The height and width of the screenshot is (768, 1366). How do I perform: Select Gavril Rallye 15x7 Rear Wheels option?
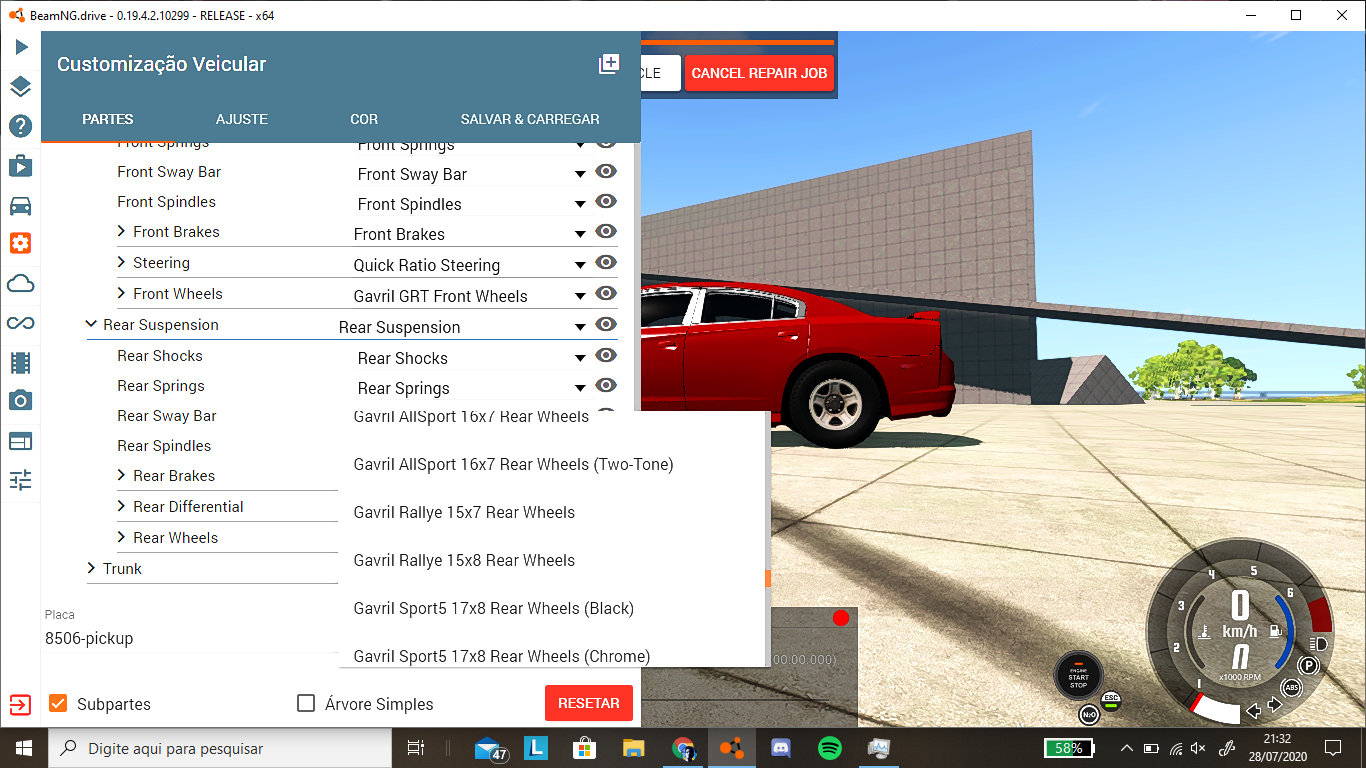point(553,512)
